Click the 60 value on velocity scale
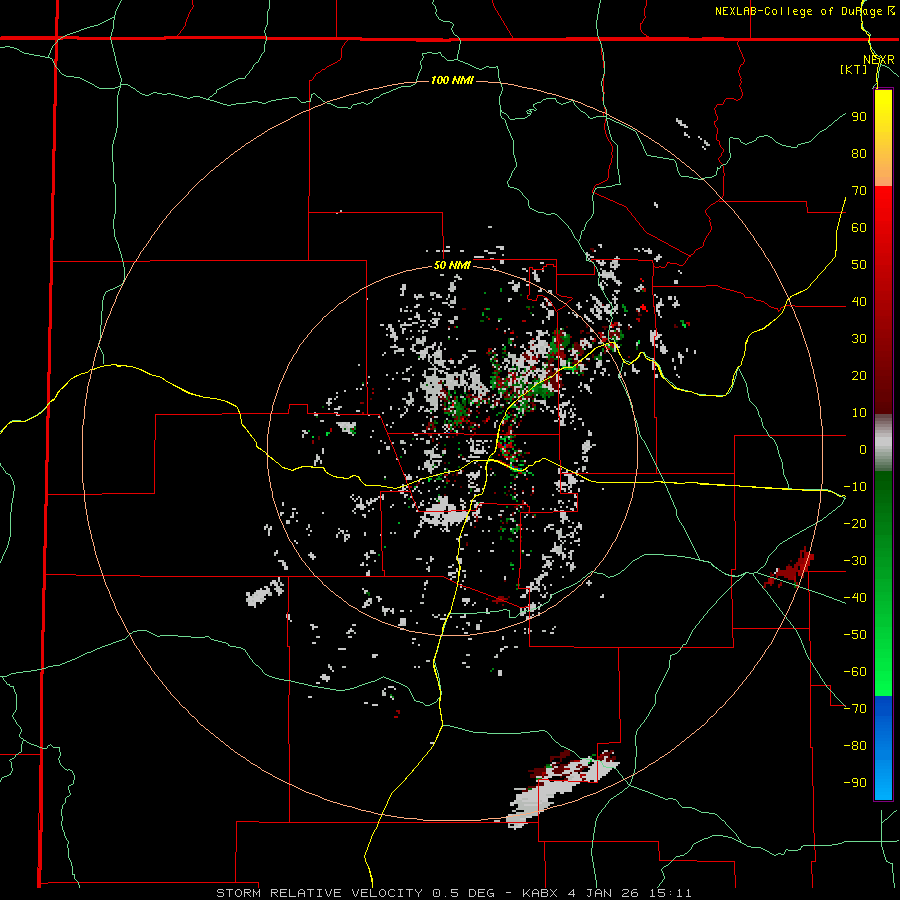The height and width of the screenshot is (900, 900). tap(859, 228)
